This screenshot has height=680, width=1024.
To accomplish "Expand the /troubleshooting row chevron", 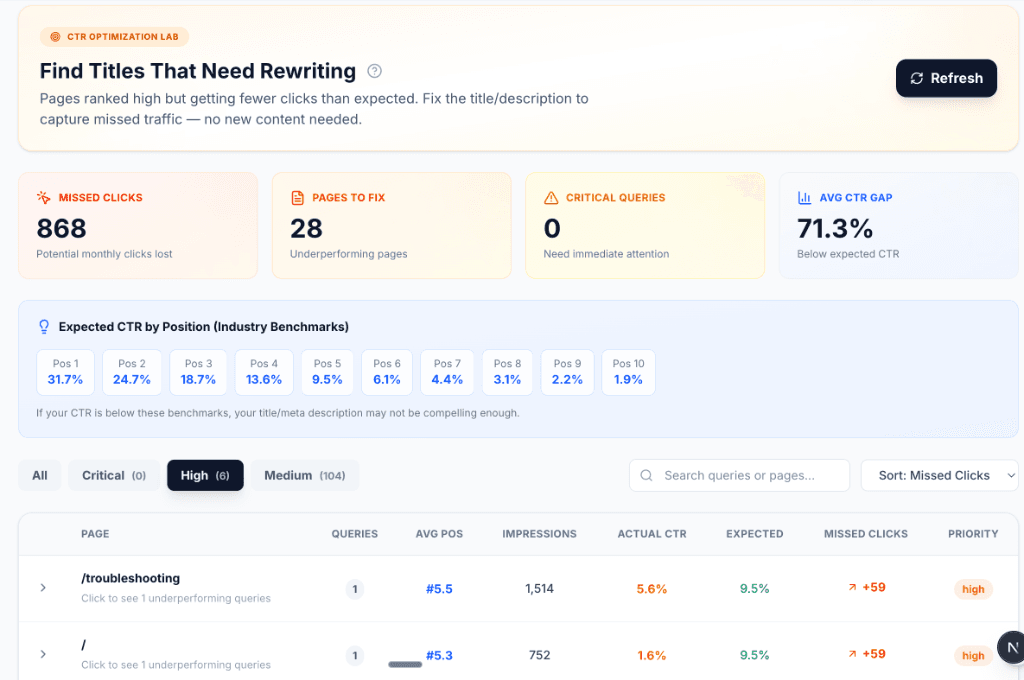I will [x=43, y=588].
